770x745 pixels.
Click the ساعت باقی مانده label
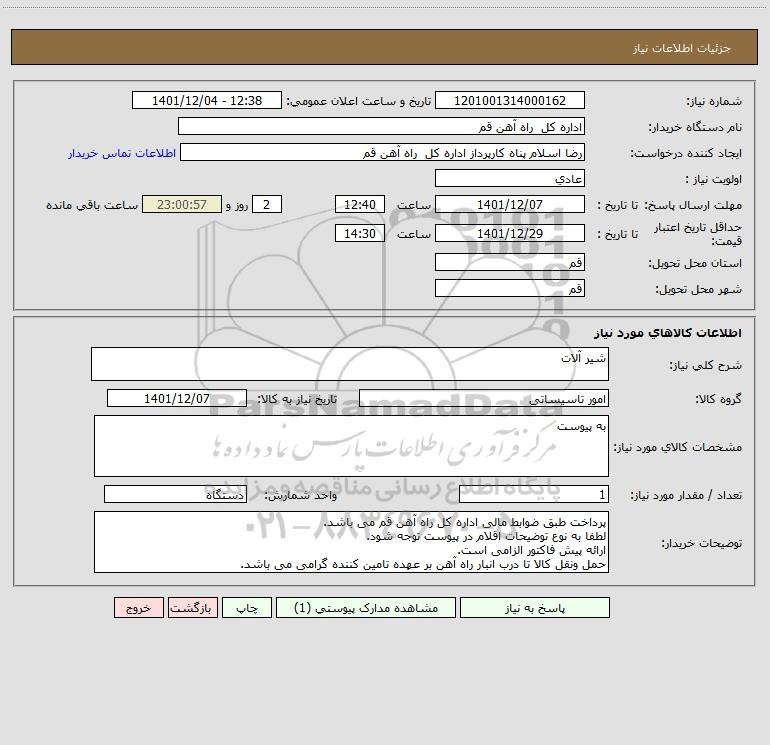click(x=92, y=205)
